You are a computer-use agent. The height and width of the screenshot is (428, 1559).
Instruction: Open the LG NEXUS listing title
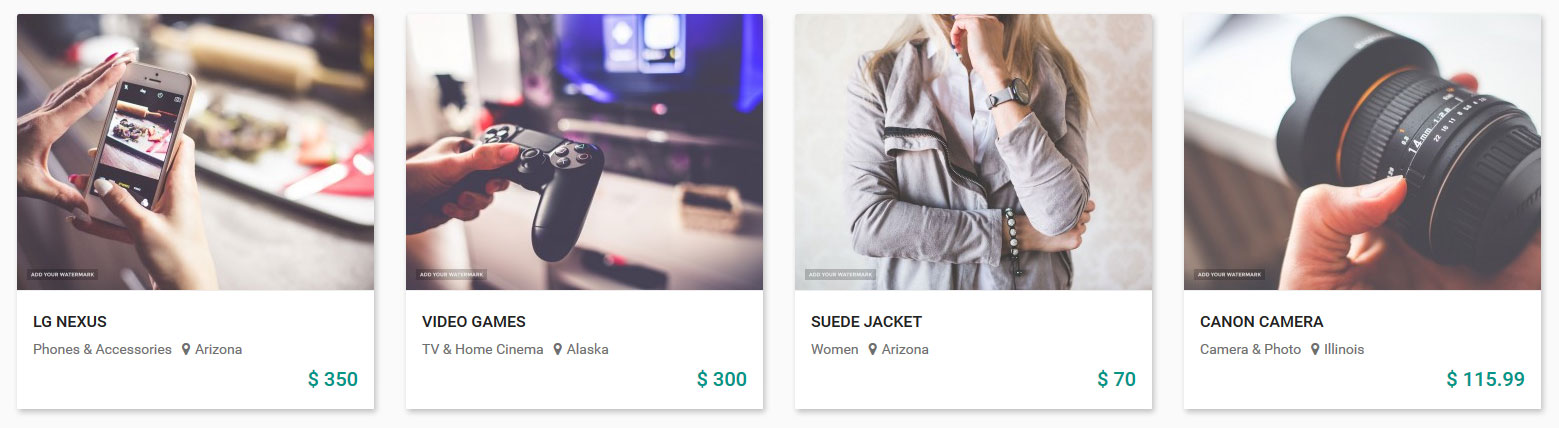[70, 322]
